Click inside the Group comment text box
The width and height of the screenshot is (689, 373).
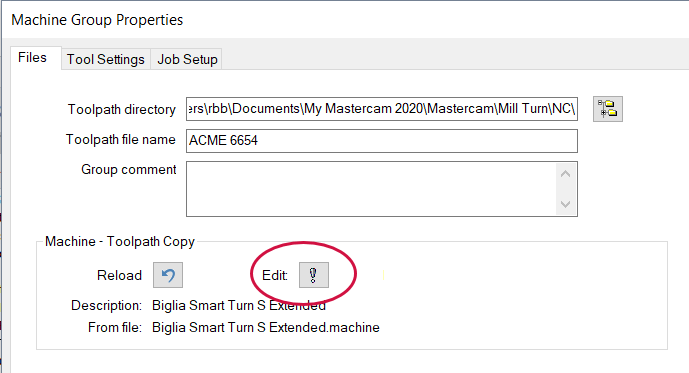pyautogui.click(x=371, y=189)
